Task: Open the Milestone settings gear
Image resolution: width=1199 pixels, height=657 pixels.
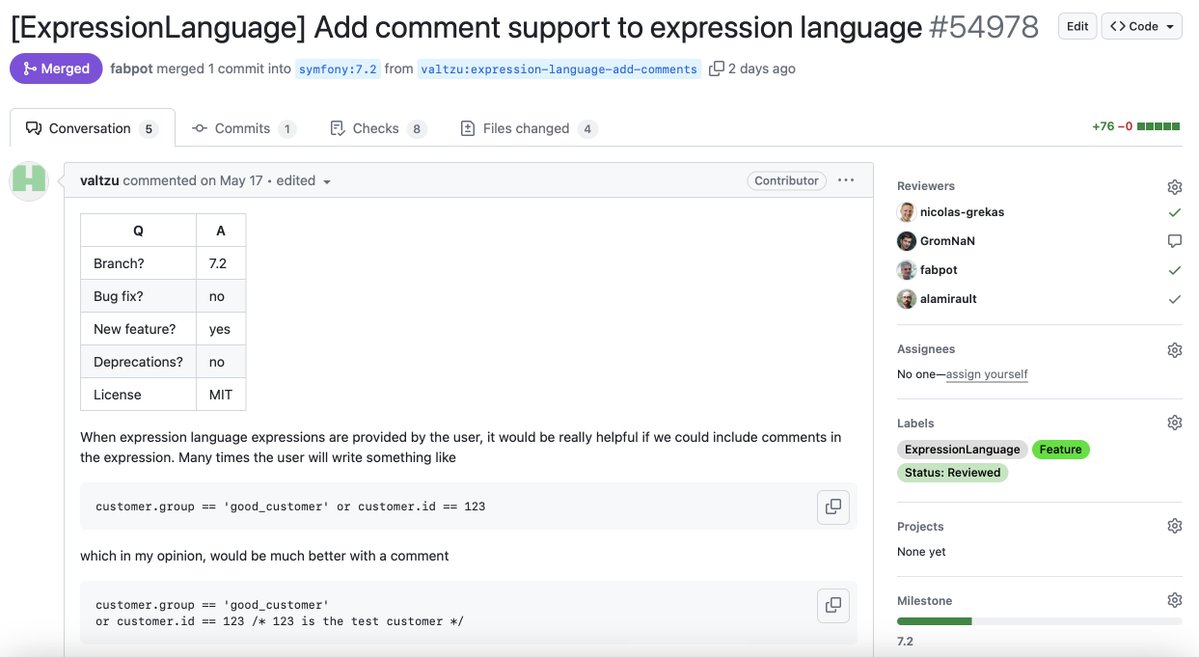Action: (x=1175, y=600)
